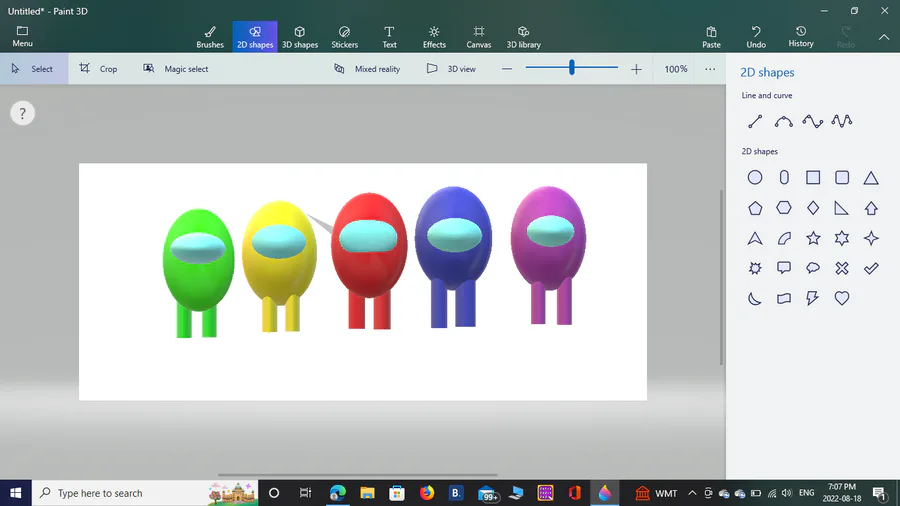This screenshot has width=900, height=506.
Task: Select the three-point curve tool
Action: point(813,121)
